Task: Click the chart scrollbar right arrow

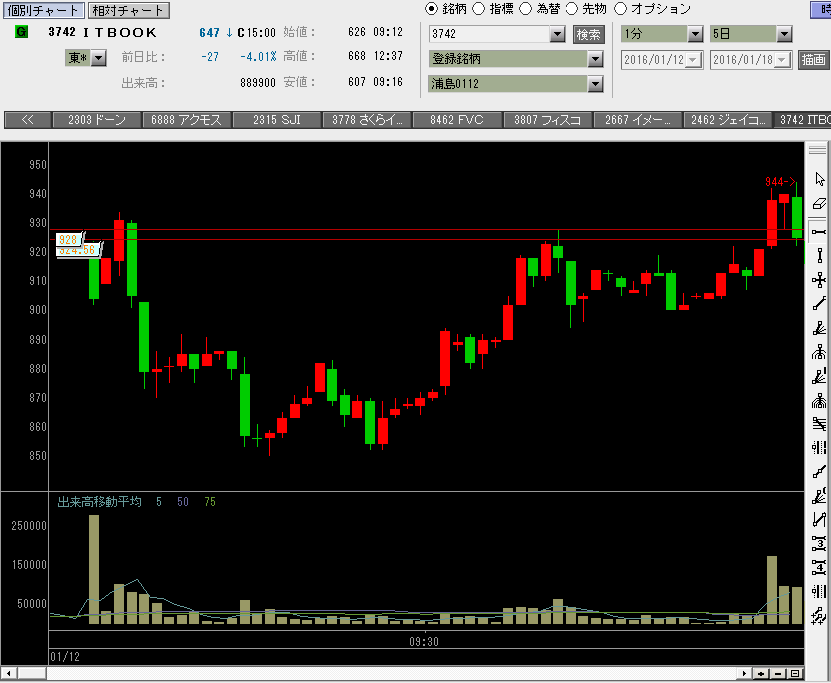Action: tap(745, 673)
